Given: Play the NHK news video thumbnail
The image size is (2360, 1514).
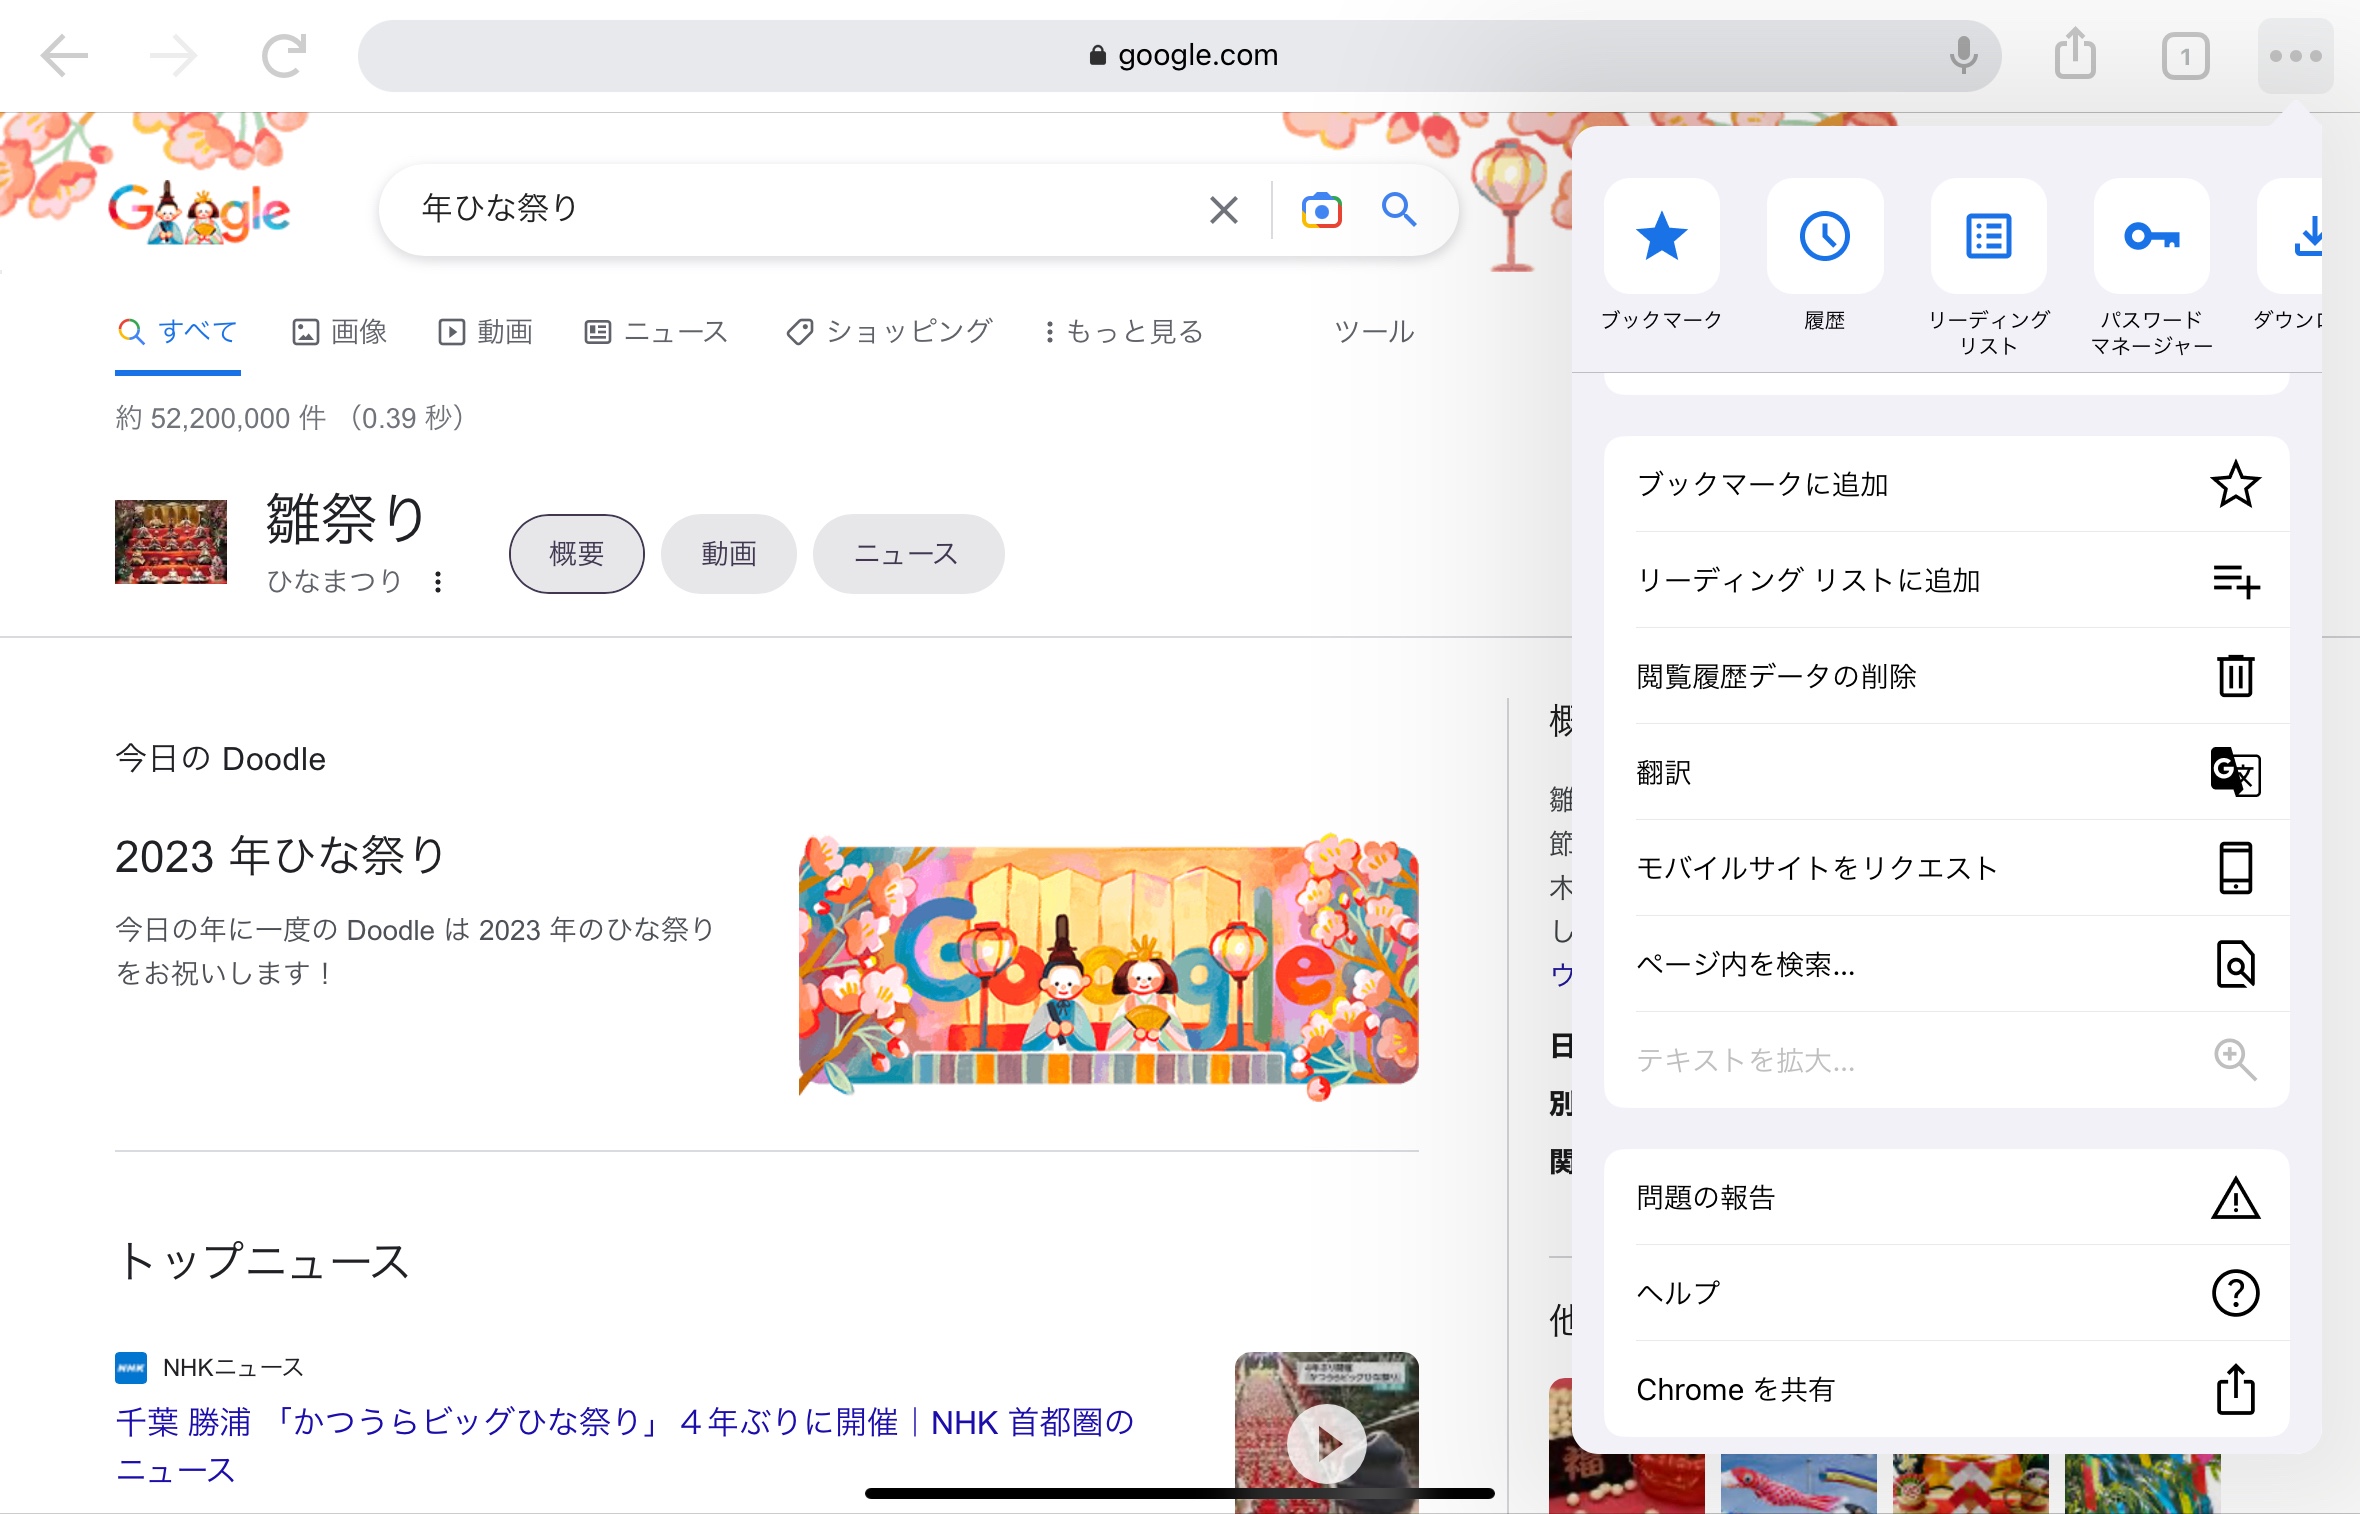Looking at the screenshot, I should click(1326, 1442).
